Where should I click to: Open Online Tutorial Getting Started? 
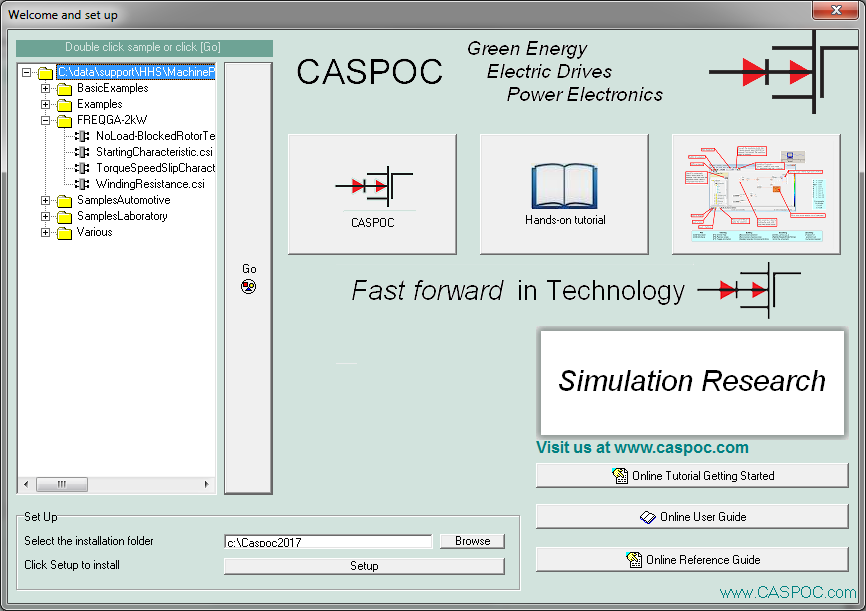(692, 476)
